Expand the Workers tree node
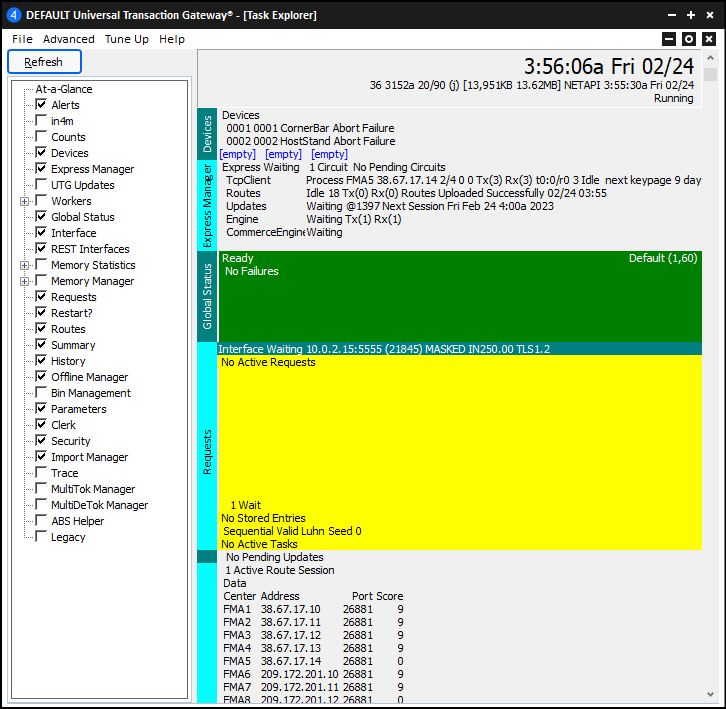The width and height of the screenshot is (726, 709). click(25, 201)
